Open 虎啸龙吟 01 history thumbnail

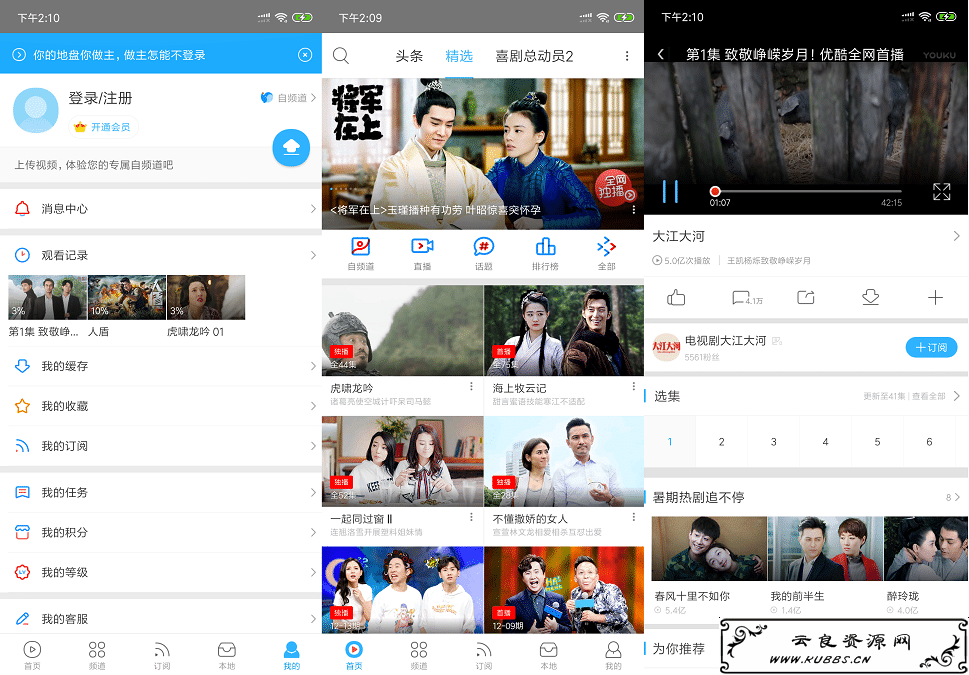pyautogui.click(x=206, y=297)
